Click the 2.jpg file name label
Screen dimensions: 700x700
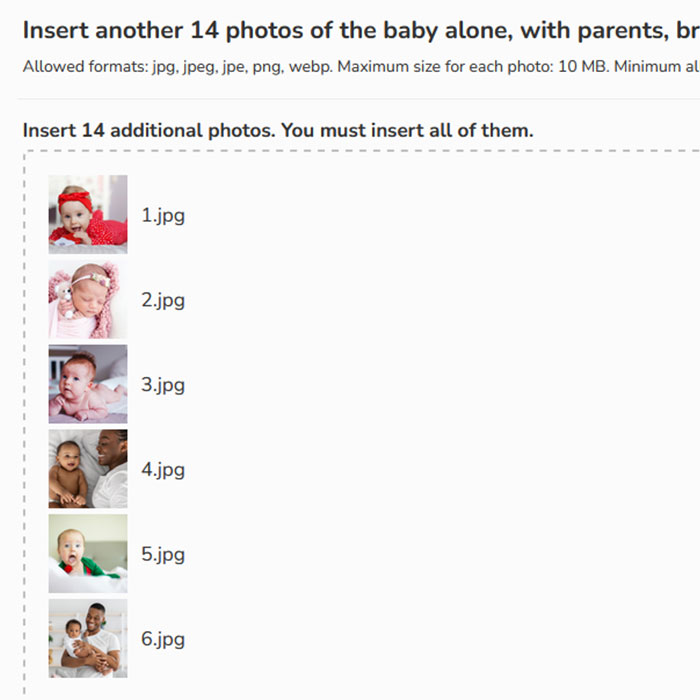pos(163,301)
